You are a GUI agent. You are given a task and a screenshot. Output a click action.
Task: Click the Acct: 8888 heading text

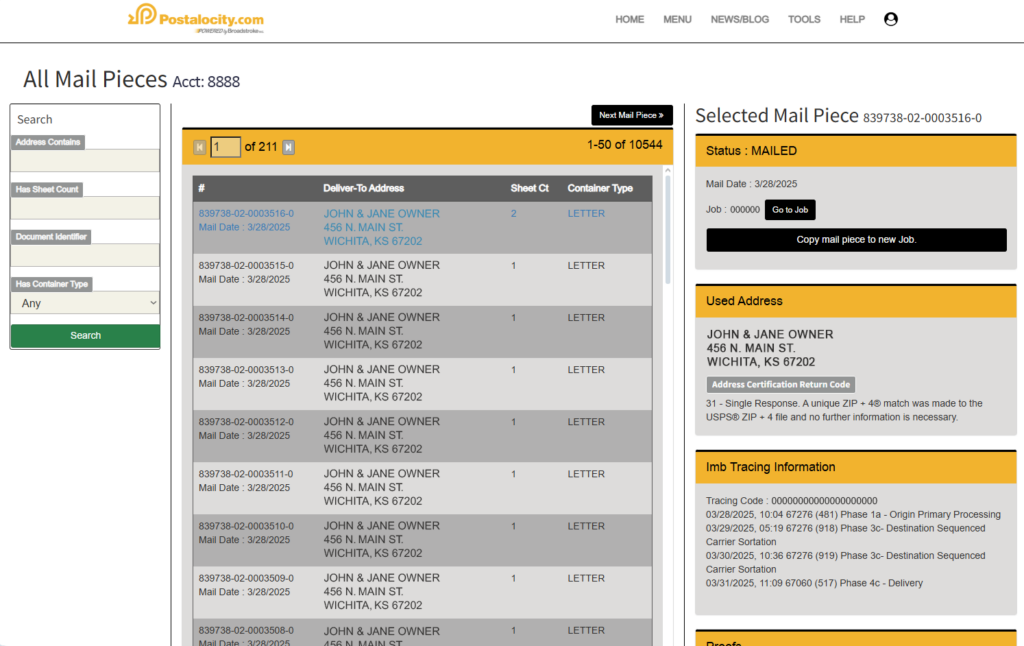tap(206, 82)
